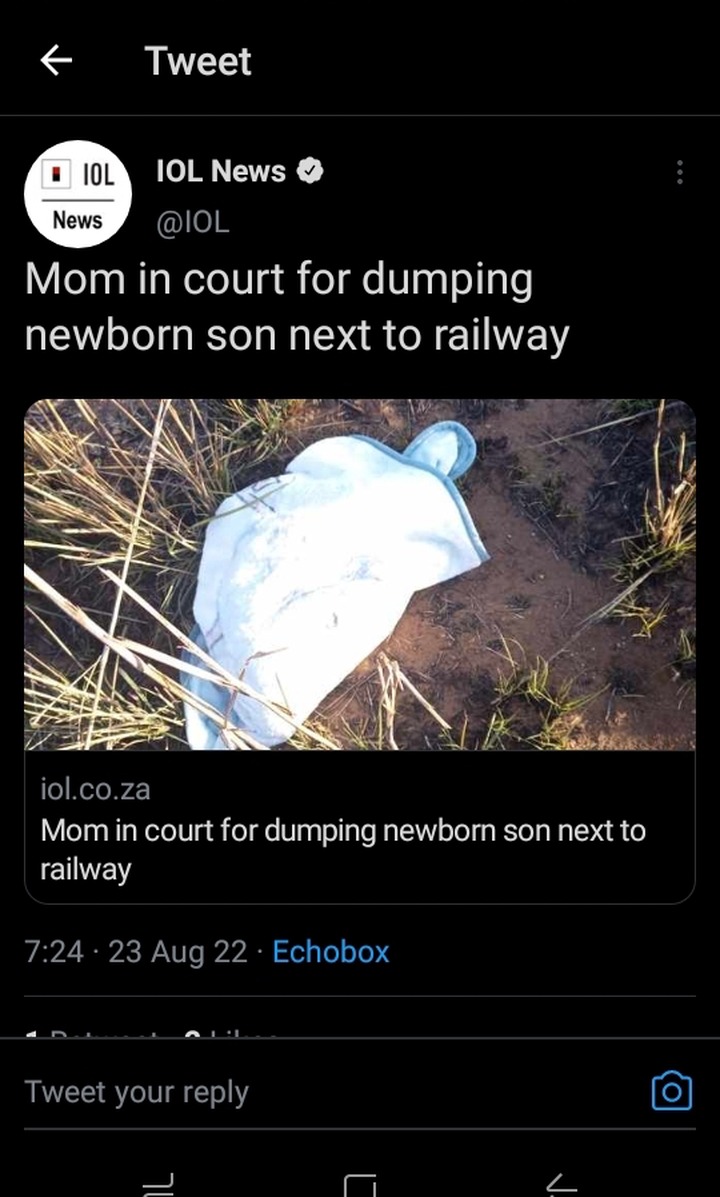This screenshot has width=720, height=1197.
Task: Open the three-dot tweet options menu
Action: (679, 172)
